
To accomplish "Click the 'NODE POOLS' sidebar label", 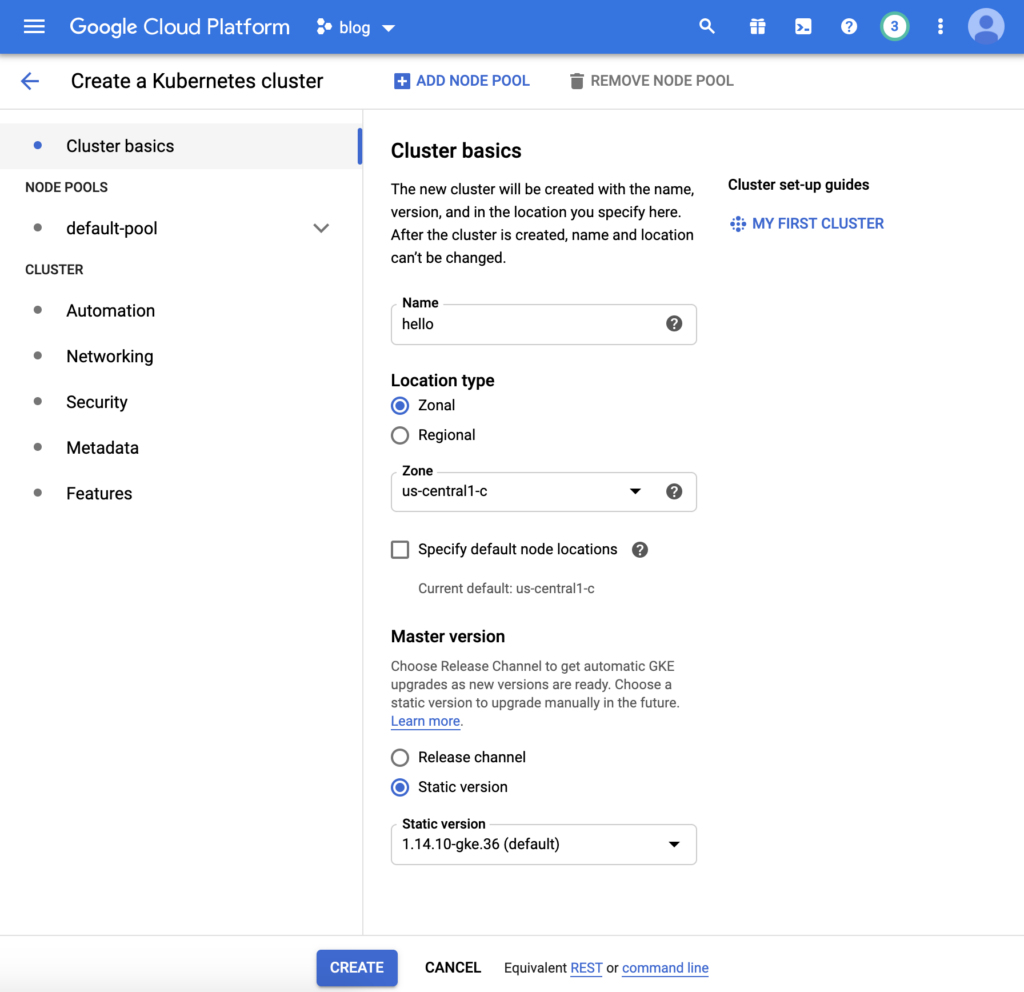I will coord(67,187).
